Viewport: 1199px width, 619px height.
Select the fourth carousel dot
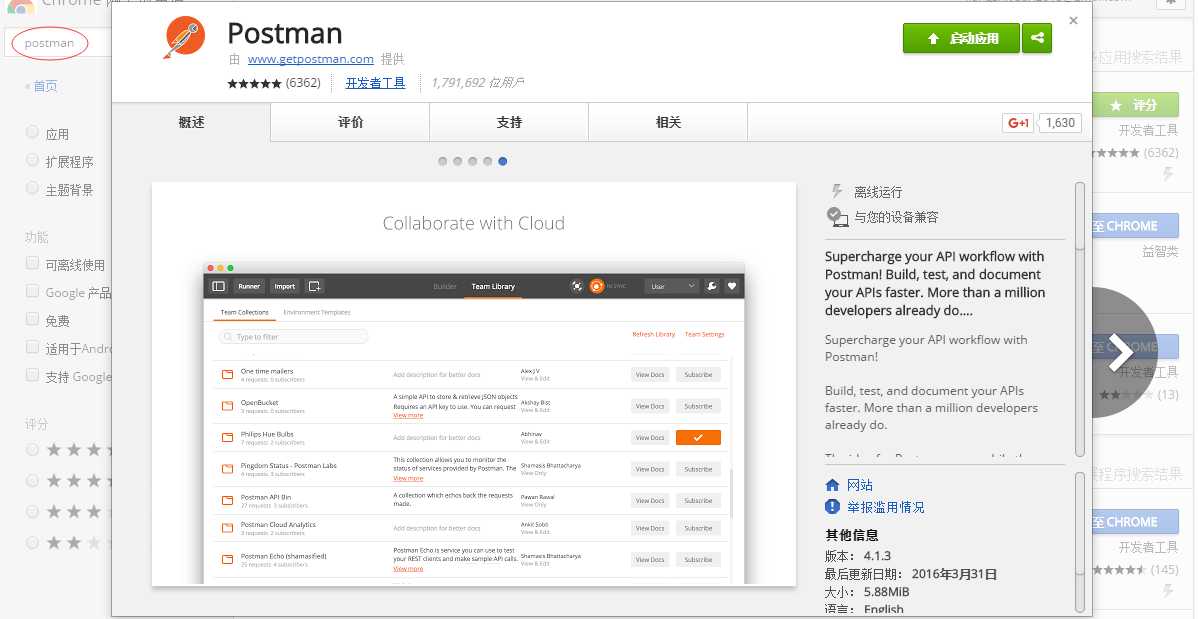point(487,161)
